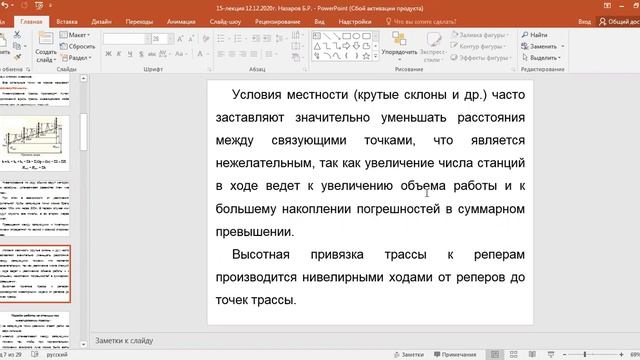Select the text box shape in gallery
Screen dimensions: 640x360
(317, 36)
